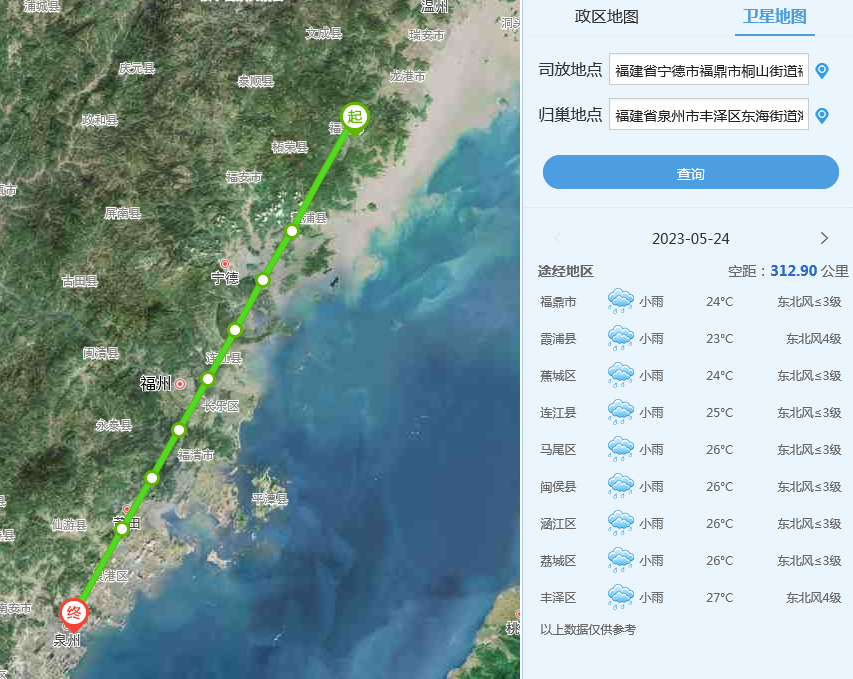Click the red end marker 终 on map
The image size is (853, 679).
point(74,611)
